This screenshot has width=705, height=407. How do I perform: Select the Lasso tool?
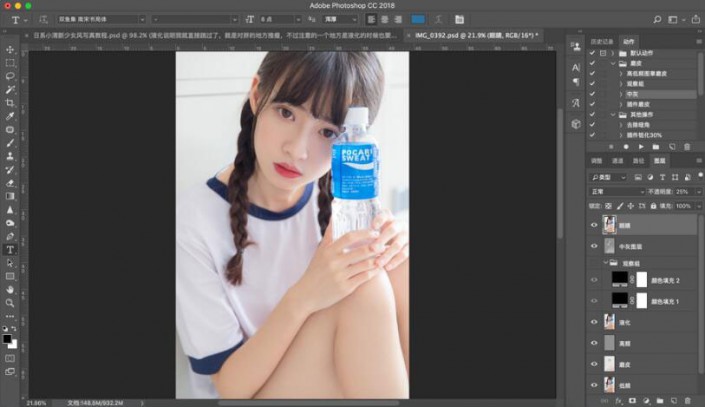pos(10,76)
